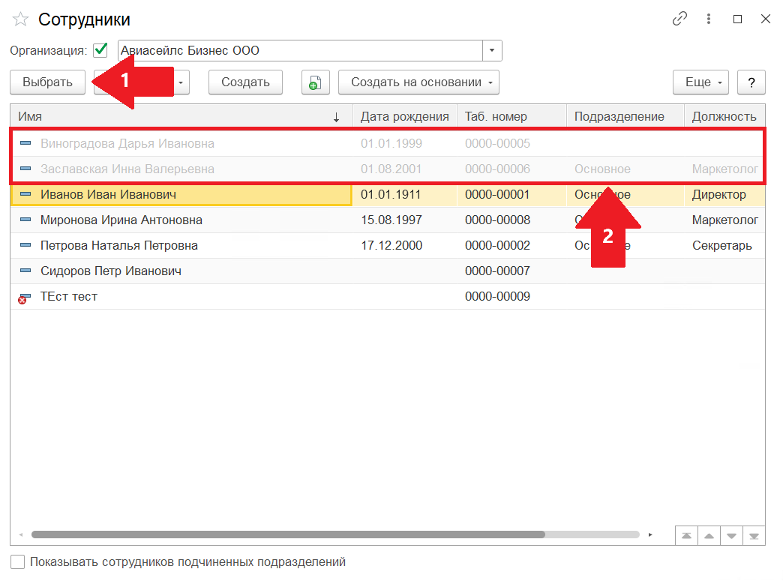Move down one row using the arrow
784x582 pixels.
coord(732,535)
